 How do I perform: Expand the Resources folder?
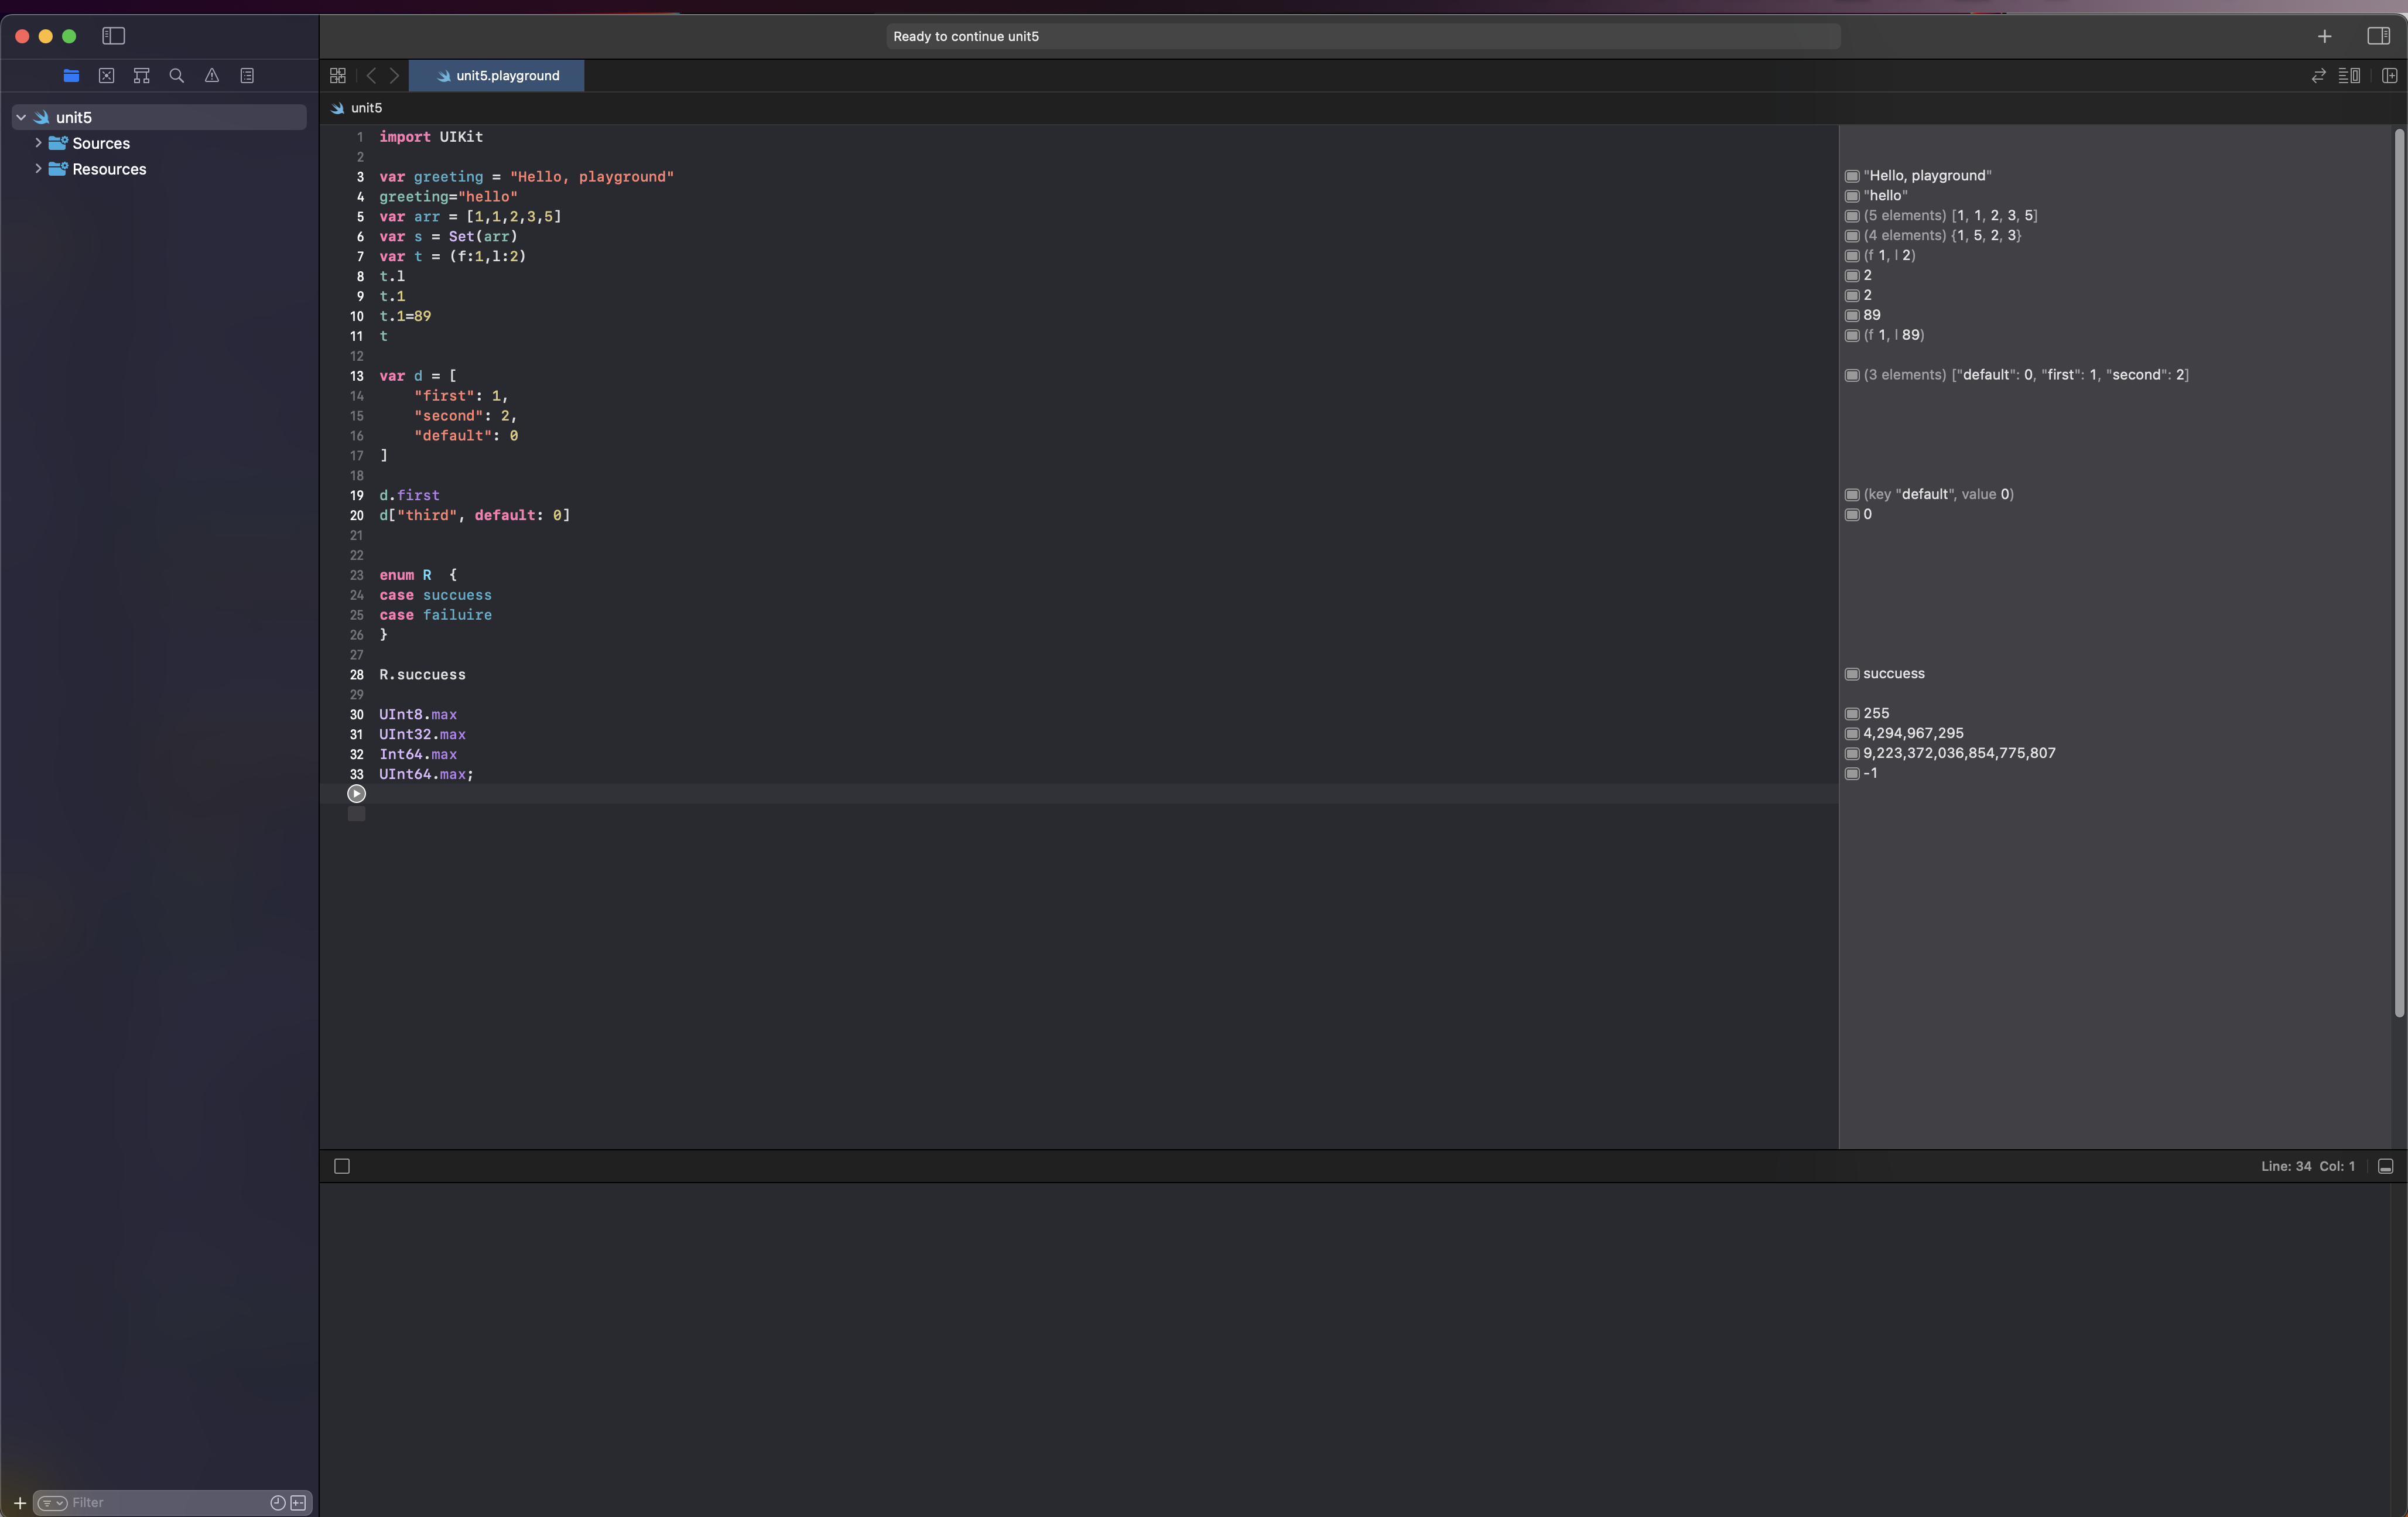click(38, 169)
